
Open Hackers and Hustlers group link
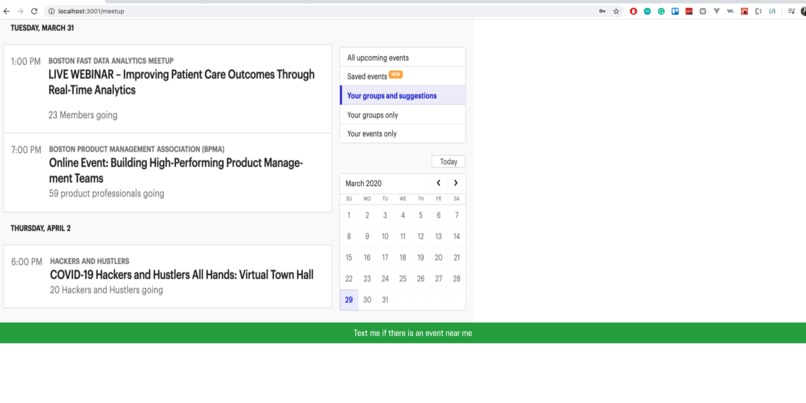(x=89, y=261)
